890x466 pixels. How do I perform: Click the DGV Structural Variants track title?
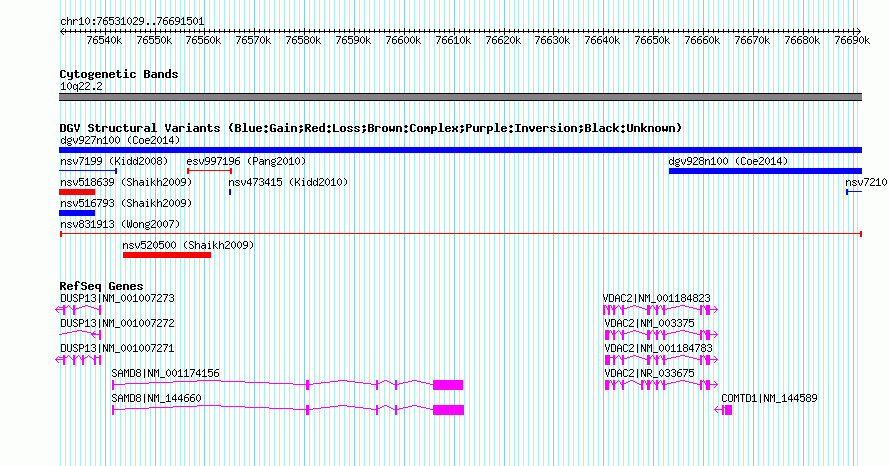pyautogui.click(x=371, y=128)
